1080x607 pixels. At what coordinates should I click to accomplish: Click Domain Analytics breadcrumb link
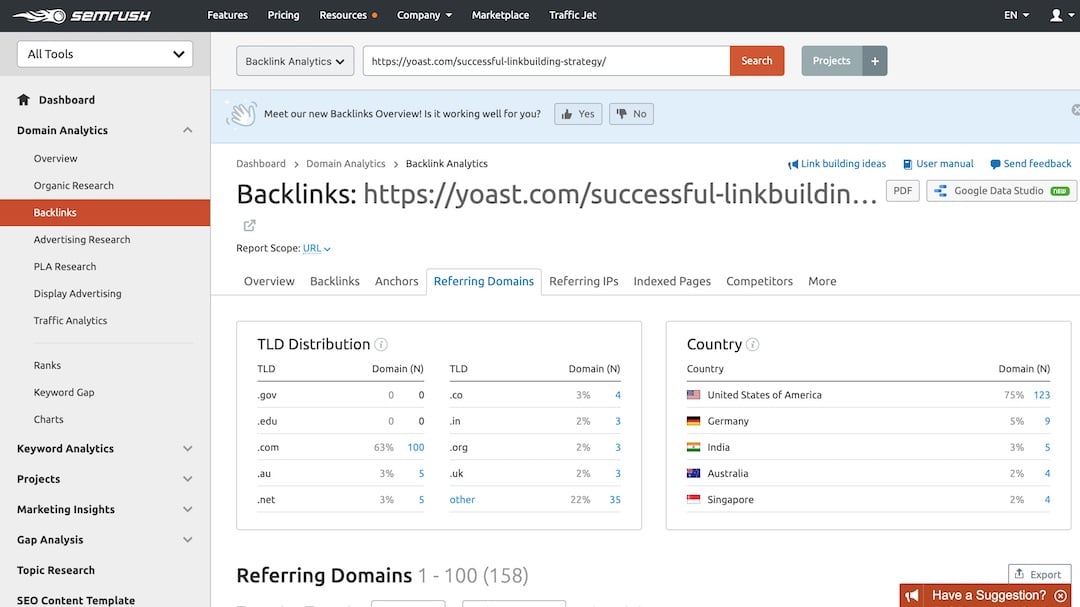pos(346,164)
